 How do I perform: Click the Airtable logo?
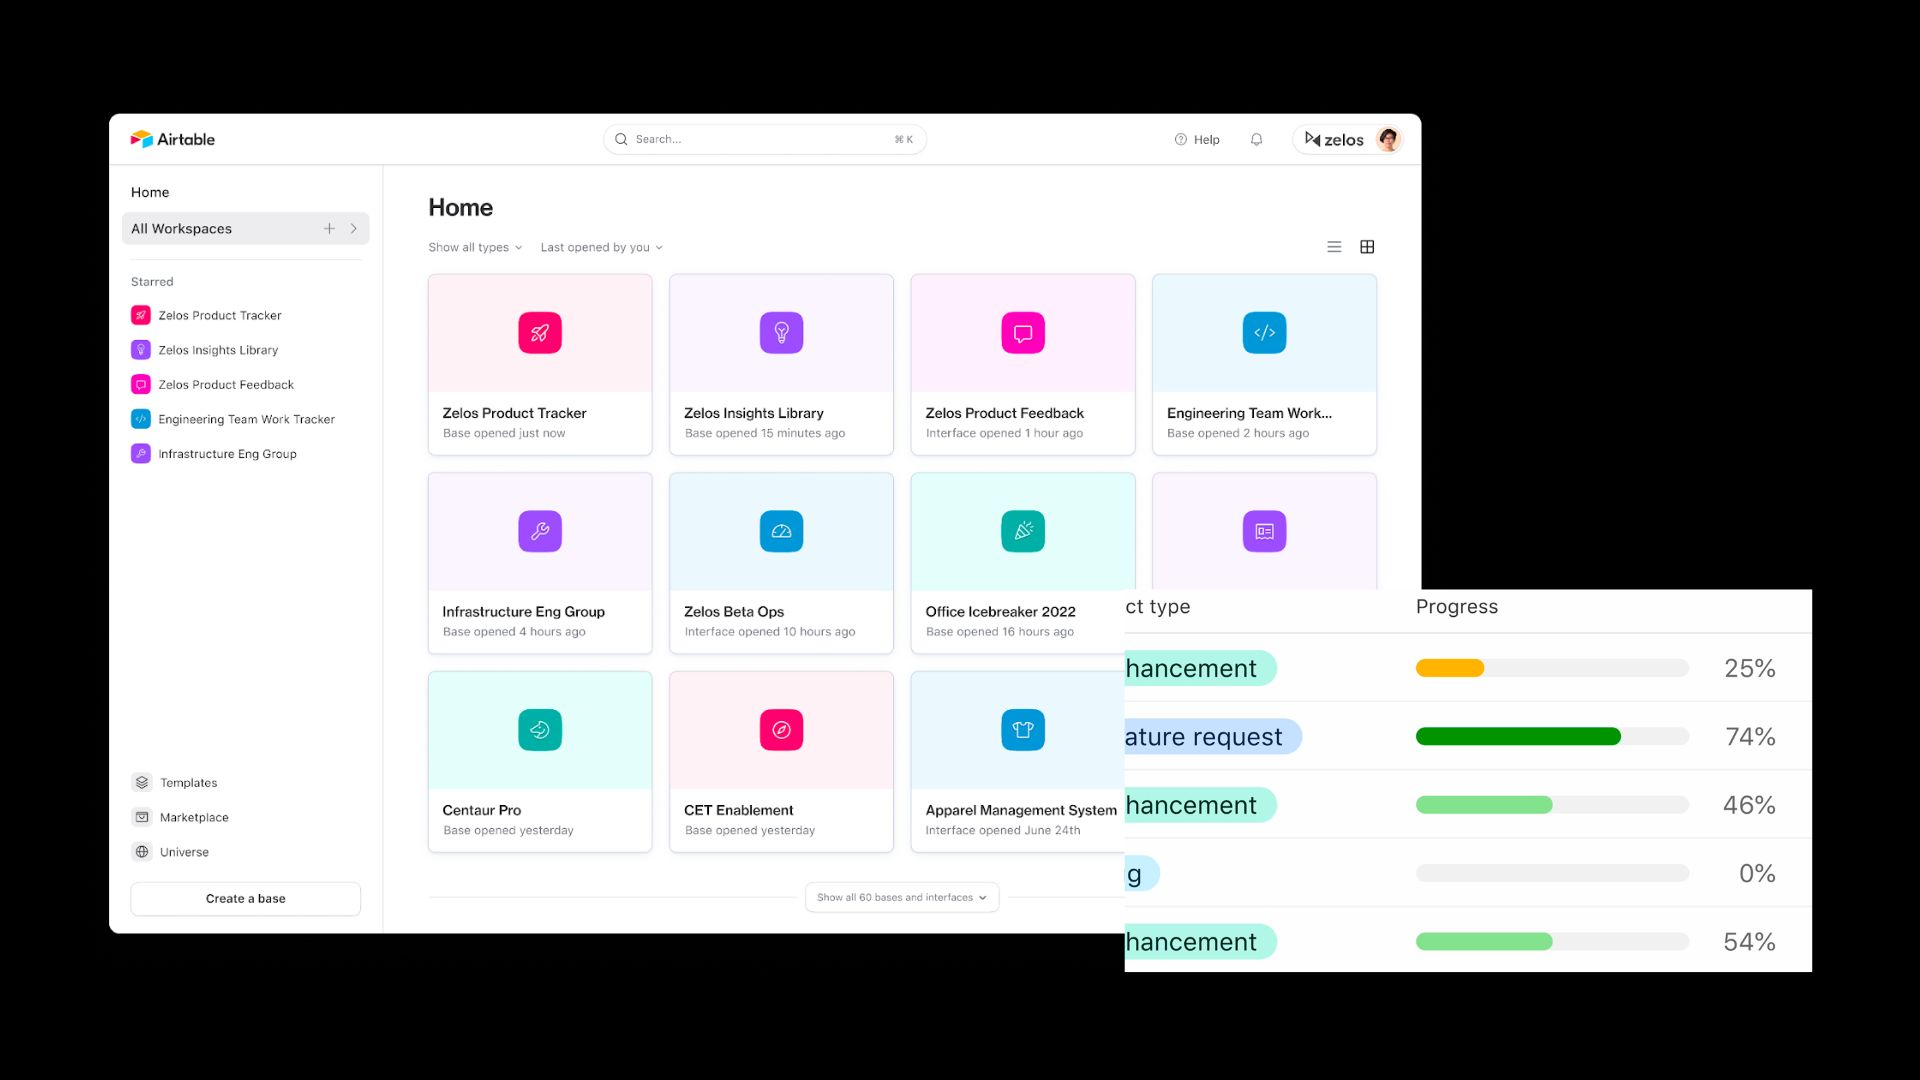[x=172, y=139]
